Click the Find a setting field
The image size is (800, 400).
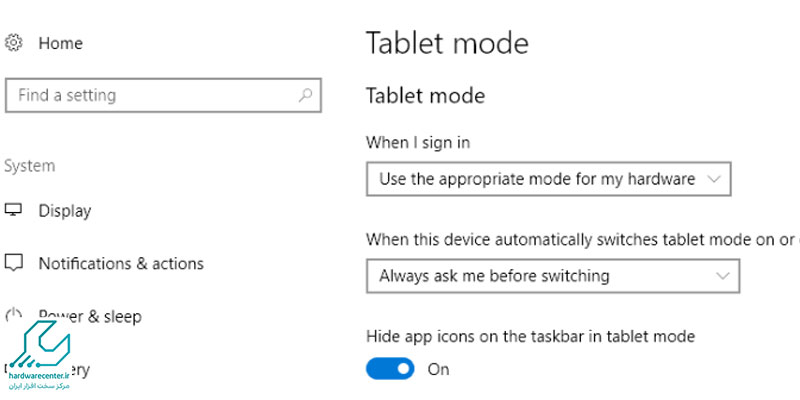[163, 95]
